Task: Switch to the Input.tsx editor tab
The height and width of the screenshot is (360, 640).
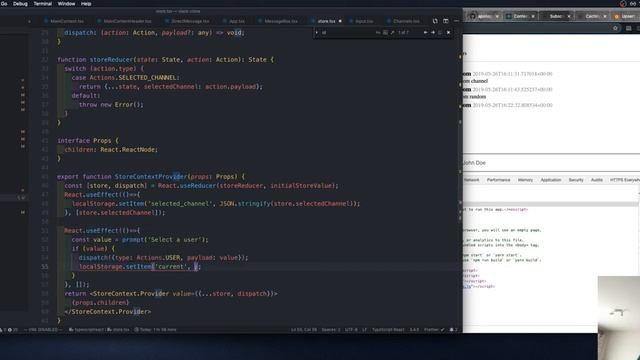Action: 361,21
